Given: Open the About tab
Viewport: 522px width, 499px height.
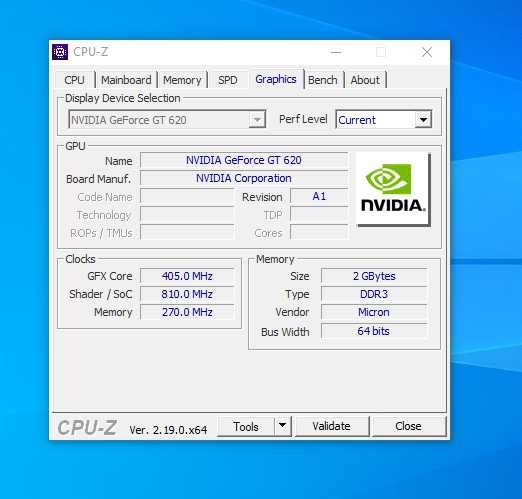Looking at the screenshot, I should 365,80.
